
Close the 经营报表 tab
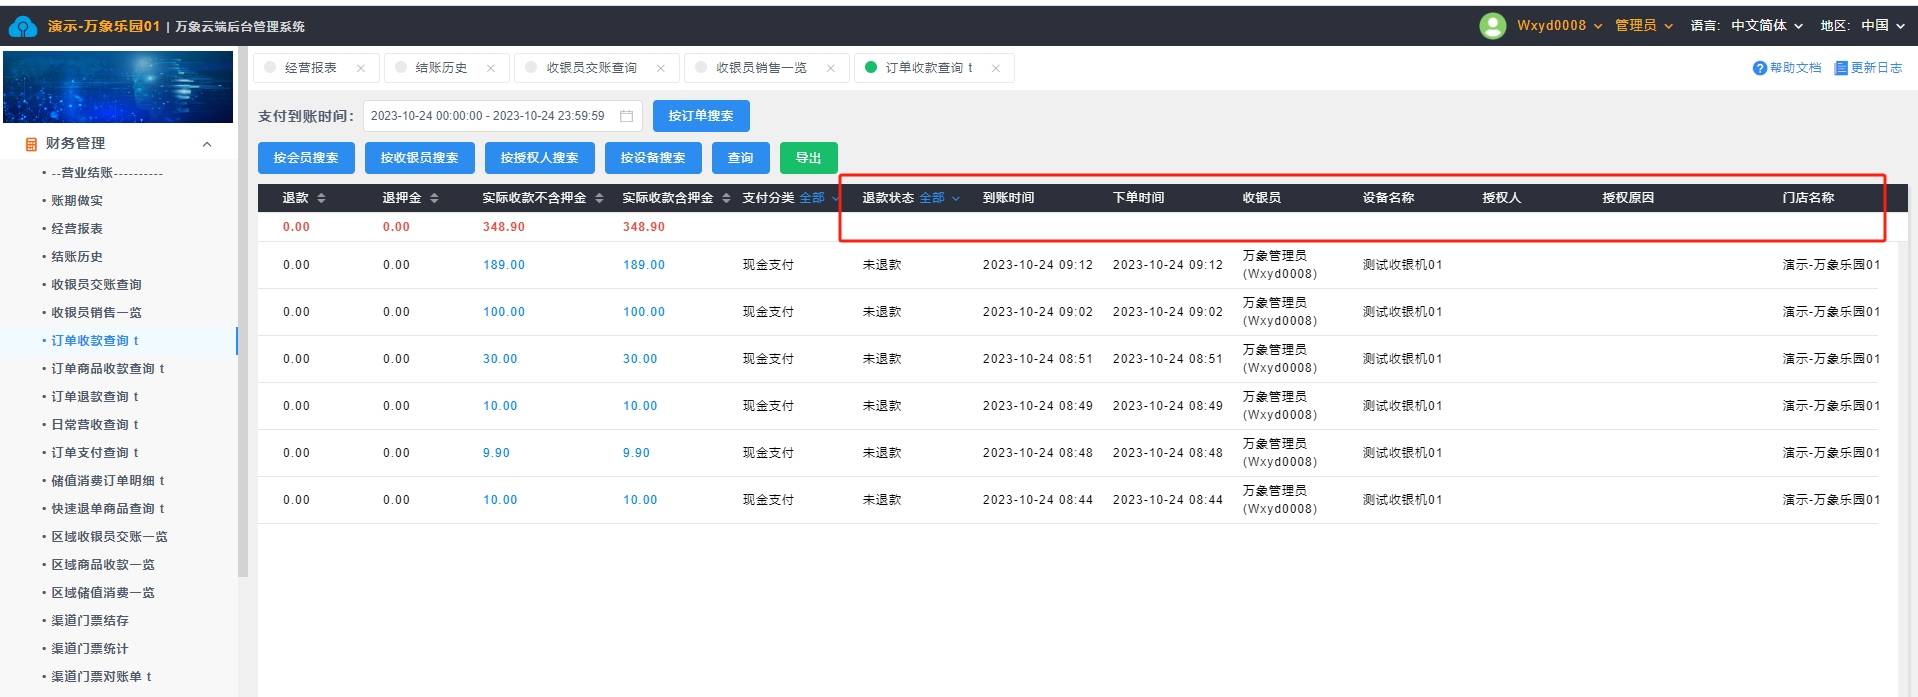[x=361, y=68]
